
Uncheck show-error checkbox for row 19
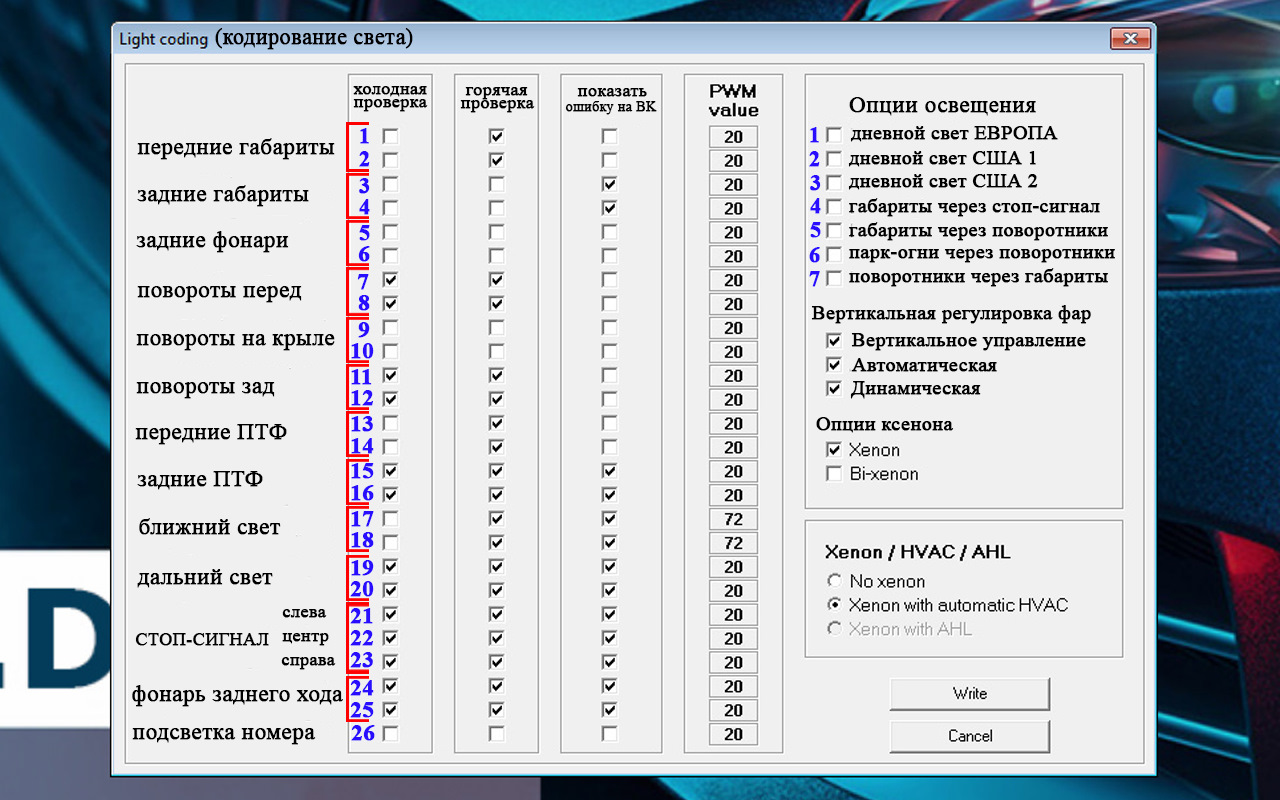tap(609, 567)
